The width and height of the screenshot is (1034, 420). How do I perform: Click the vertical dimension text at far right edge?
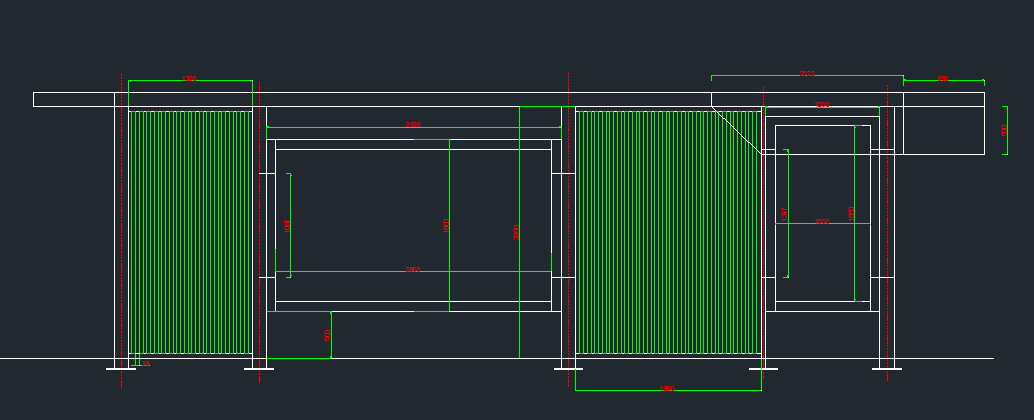[x=1005, y=130]
